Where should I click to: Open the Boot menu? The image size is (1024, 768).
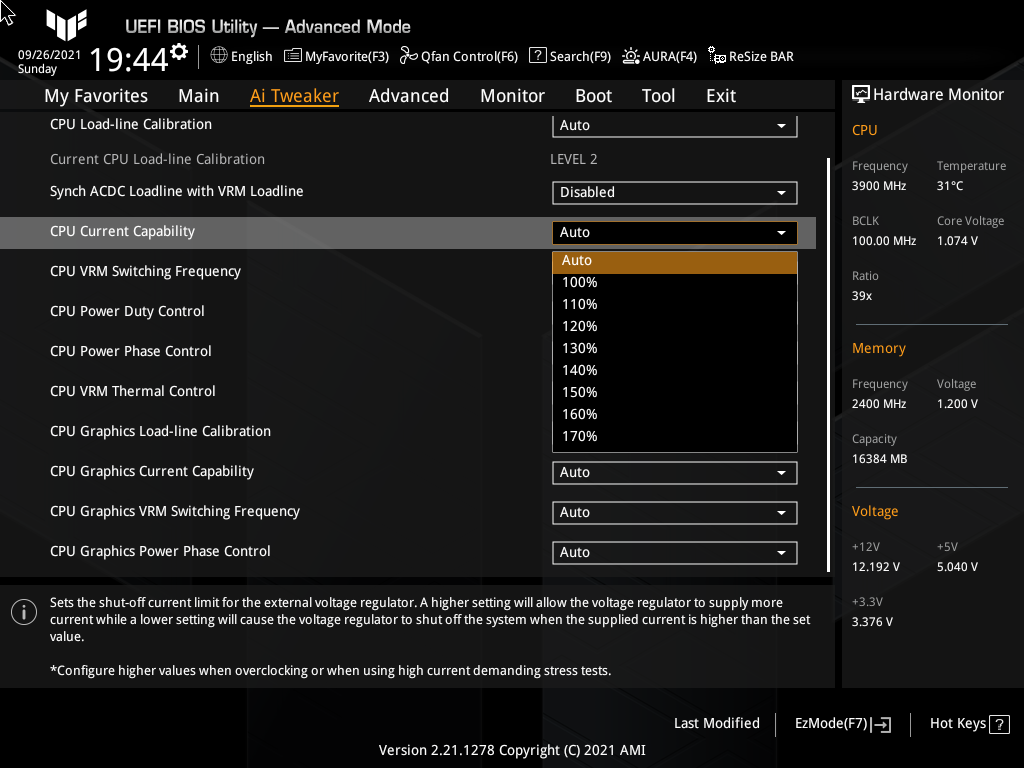click(x=593, y=95)
